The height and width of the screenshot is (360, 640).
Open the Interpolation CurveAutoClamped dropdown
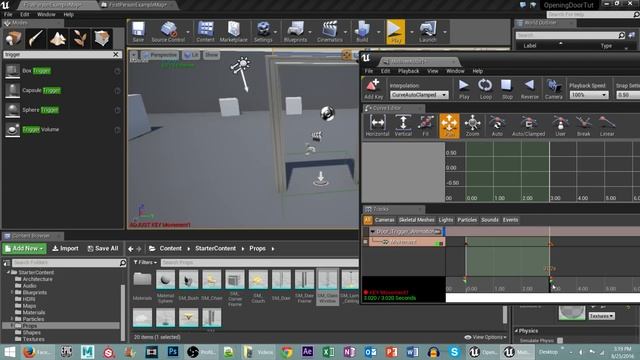point(419,95)
